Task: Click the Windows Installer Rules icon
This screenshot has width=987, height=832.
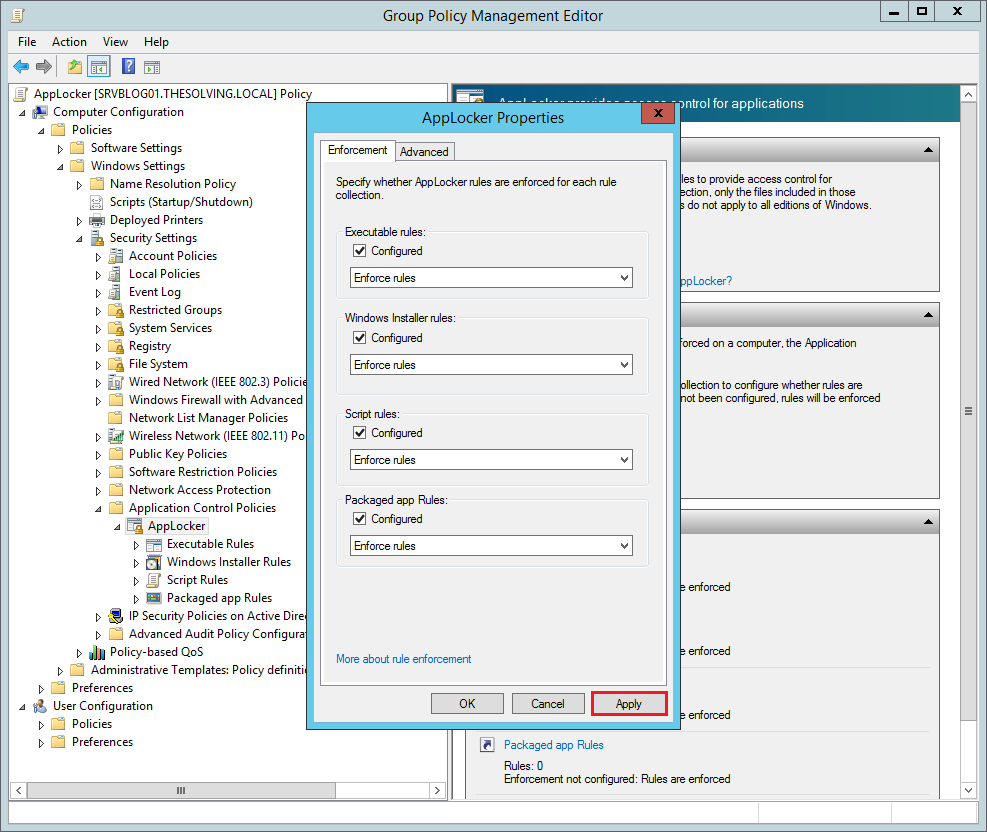Action: [x=154, y=562]
